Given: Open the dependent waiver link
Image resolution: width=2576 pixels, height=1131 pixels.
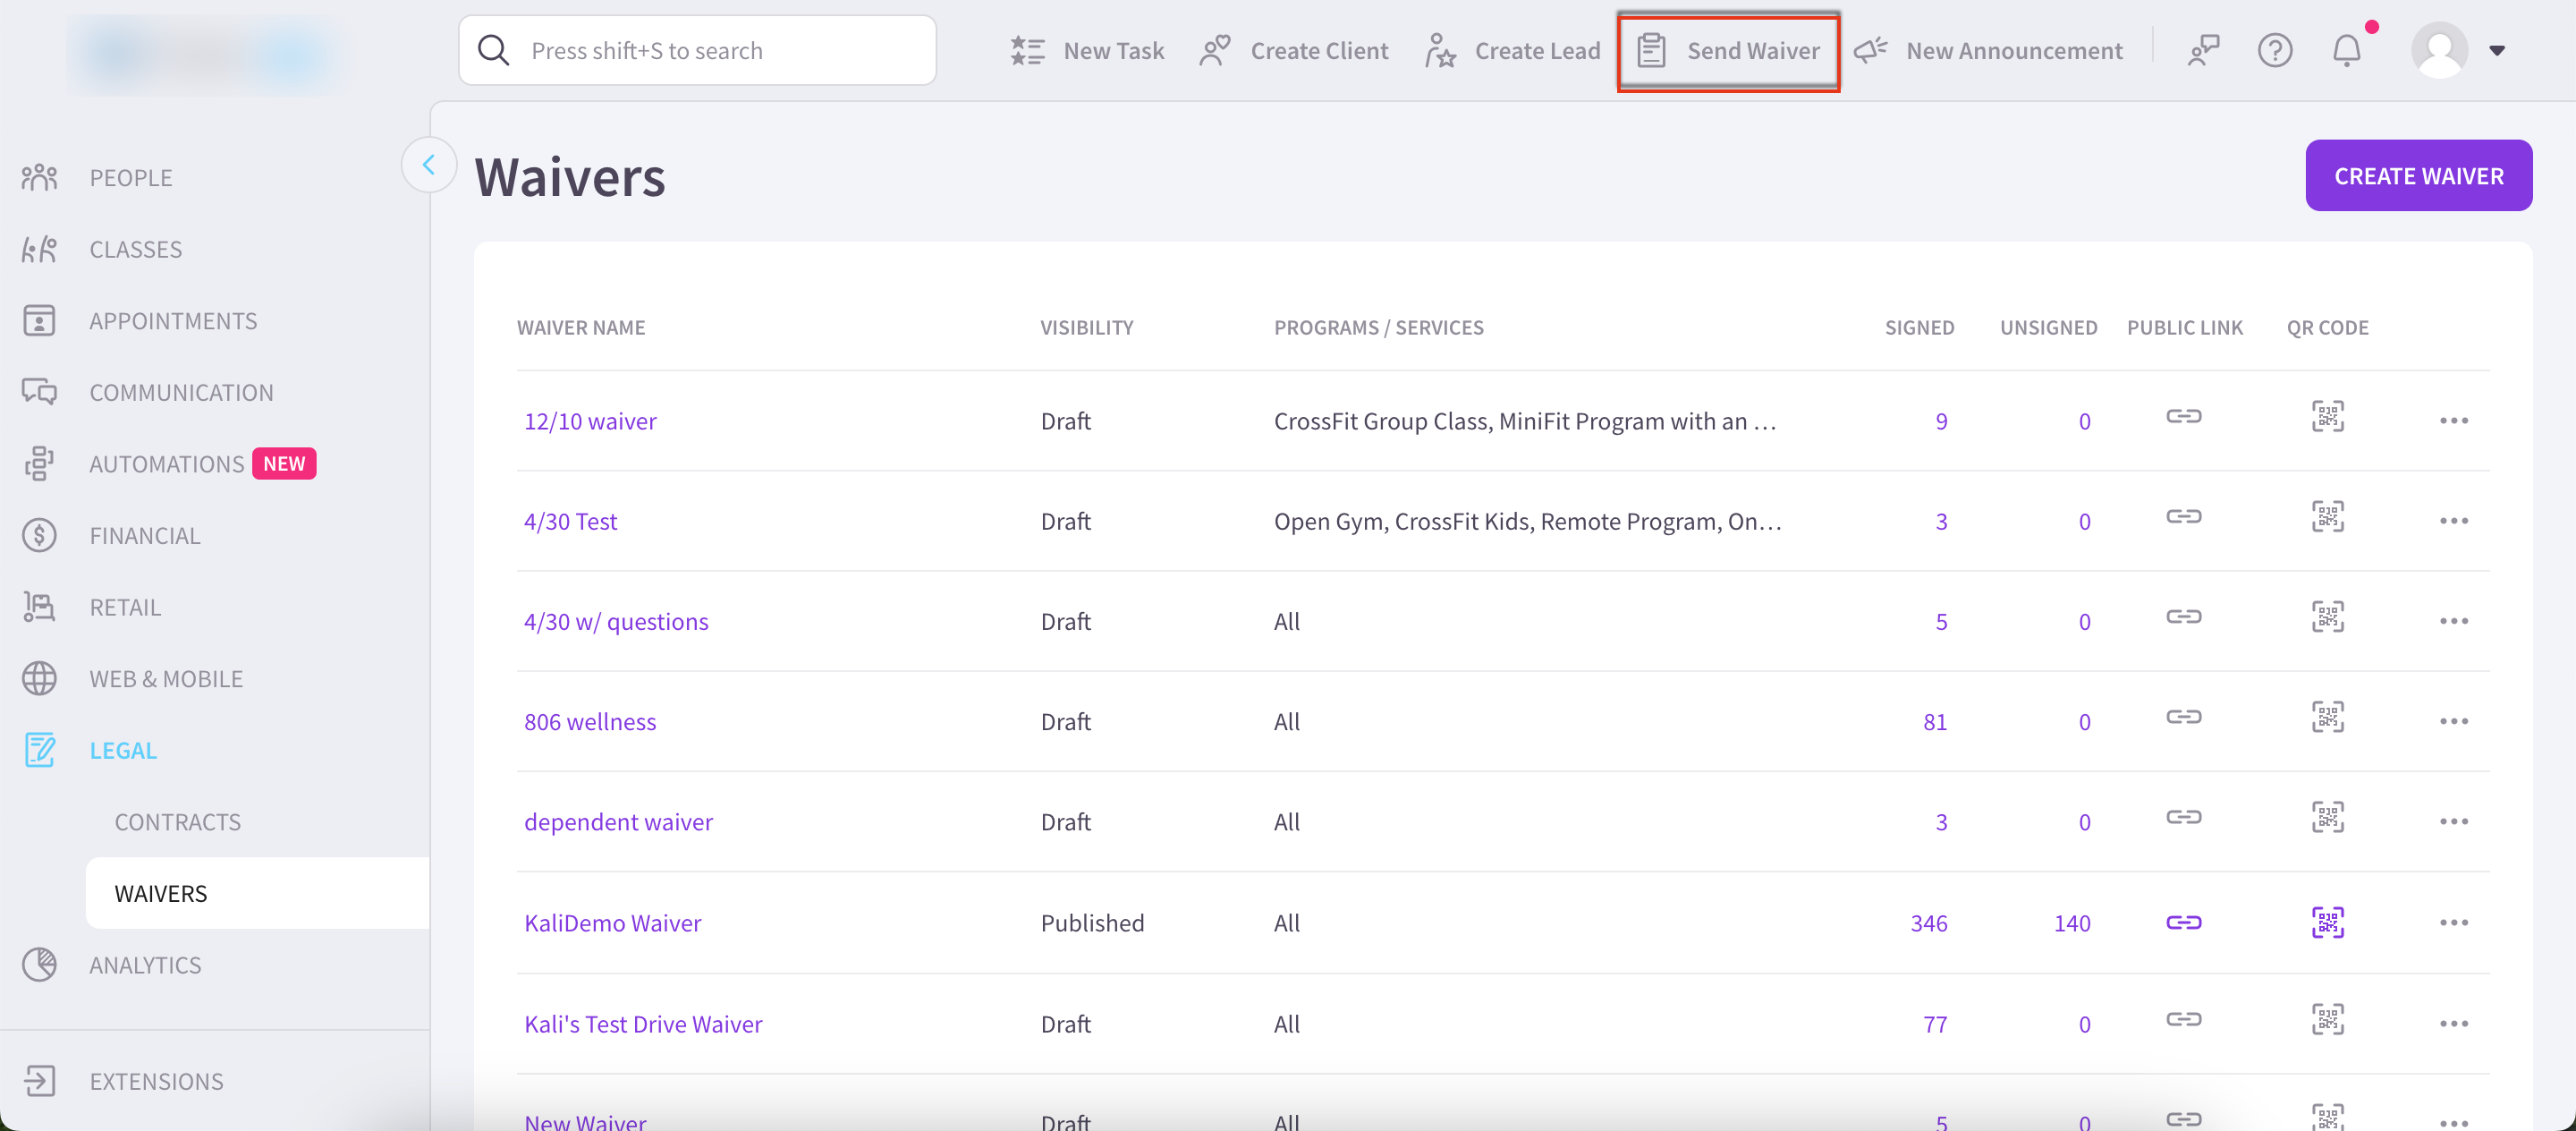Looking at the screenshot, I should pos(618,822).
